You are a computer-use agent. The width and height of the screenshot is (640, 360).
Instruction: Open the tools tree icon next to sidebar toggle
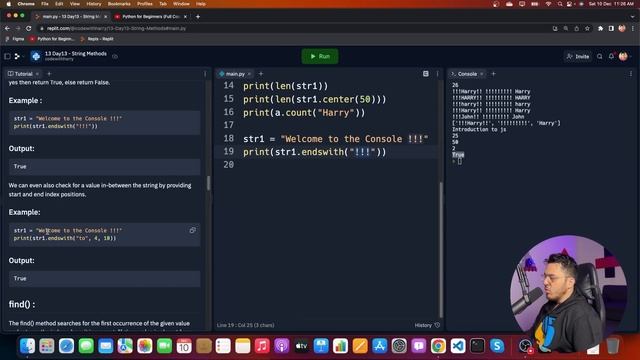17,56
